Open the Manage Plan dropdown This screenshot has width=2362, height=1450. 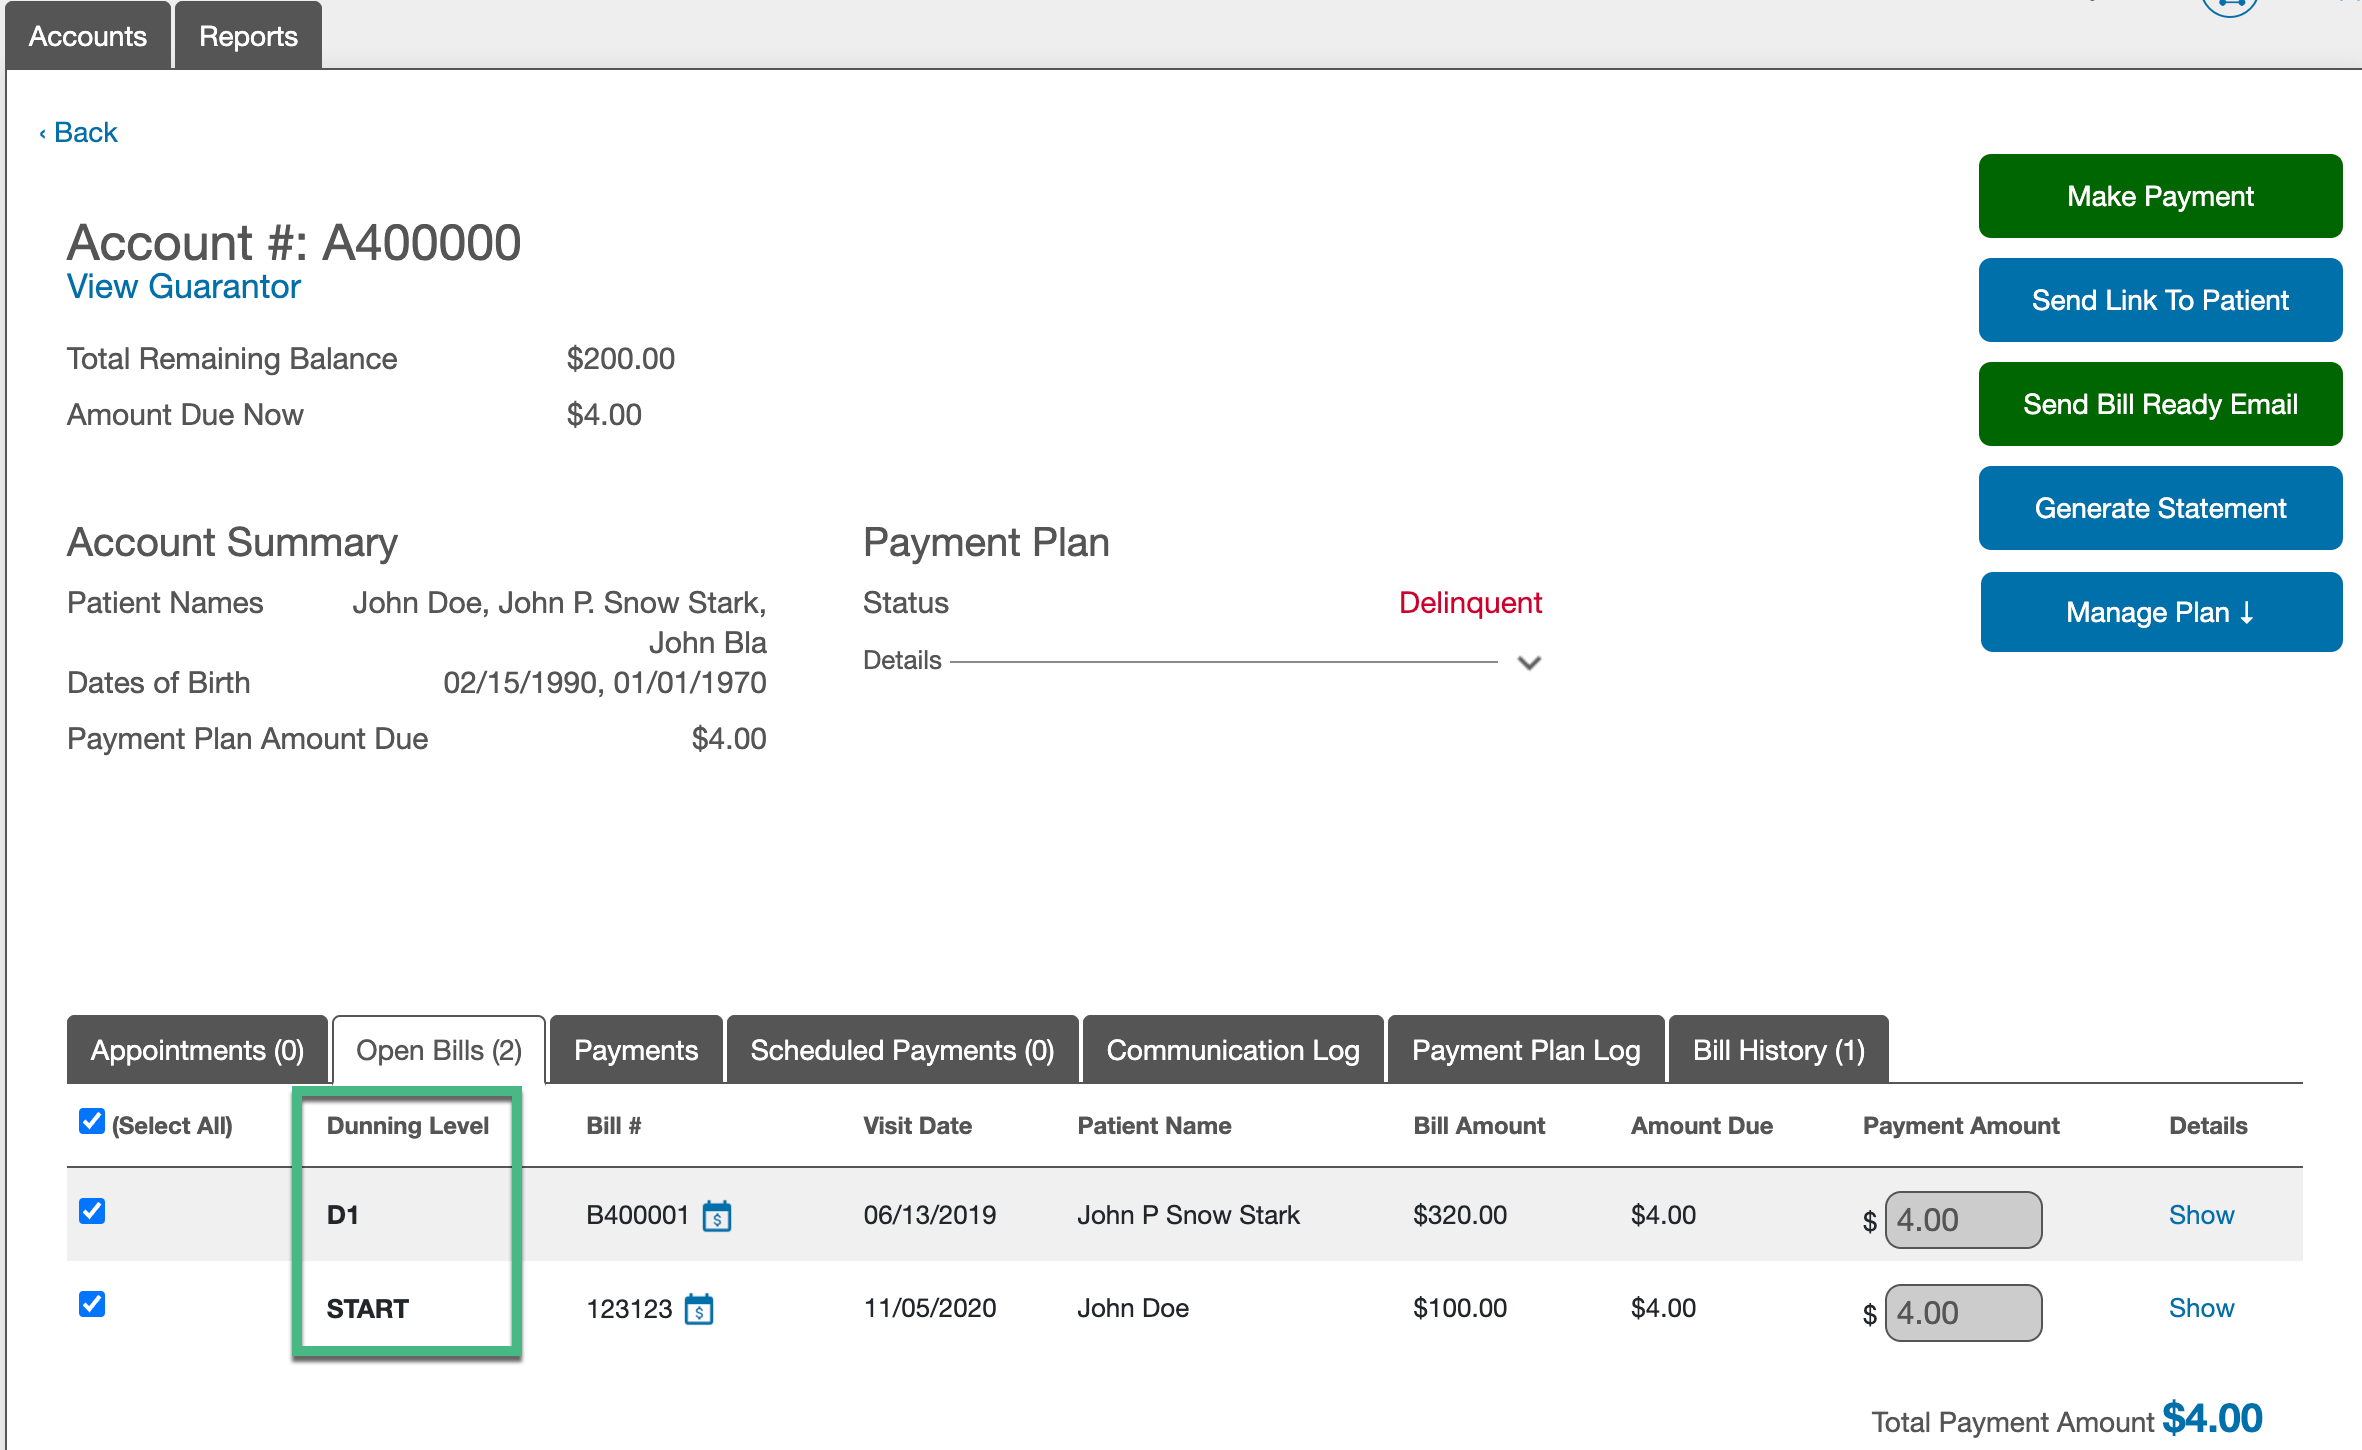(2159, 612)
